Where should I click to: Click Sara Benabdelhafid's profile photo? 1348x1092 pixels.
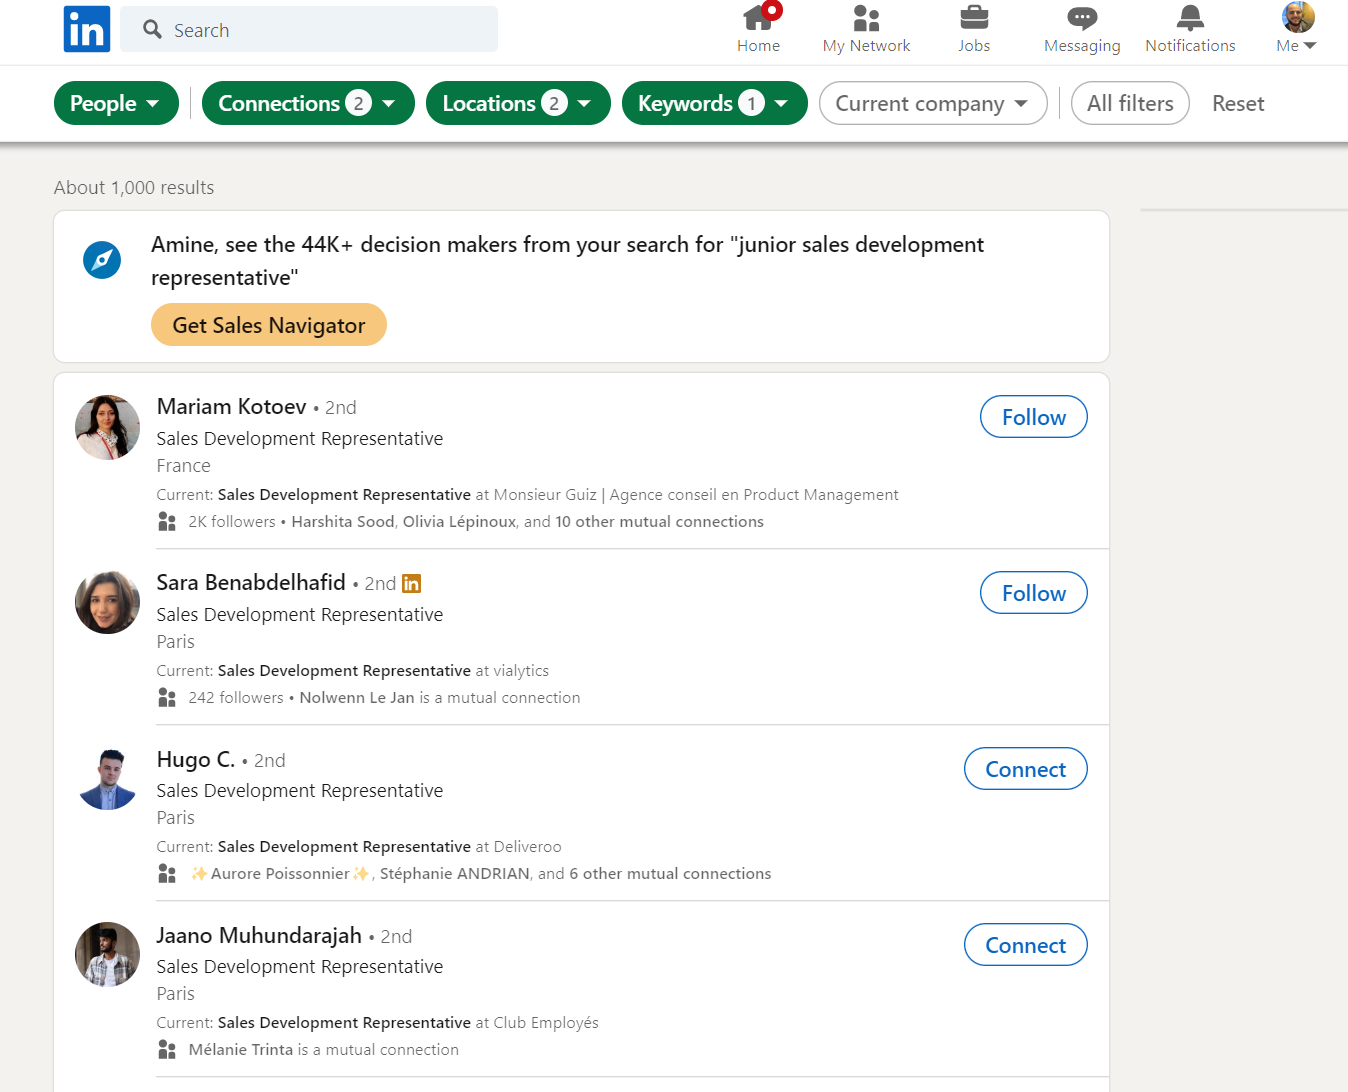pyautogui.click(x=108, y=603)
